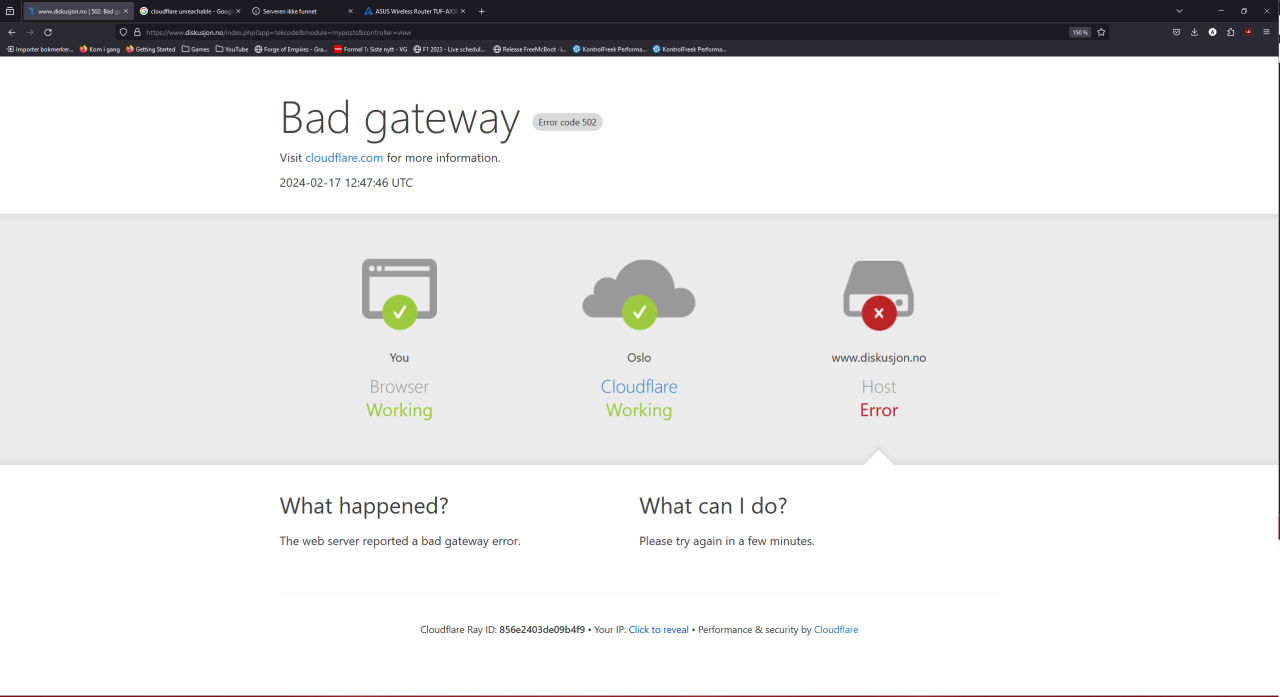
Task: Open the Importer bokmerker bookmark
Action: pos(40,49)
